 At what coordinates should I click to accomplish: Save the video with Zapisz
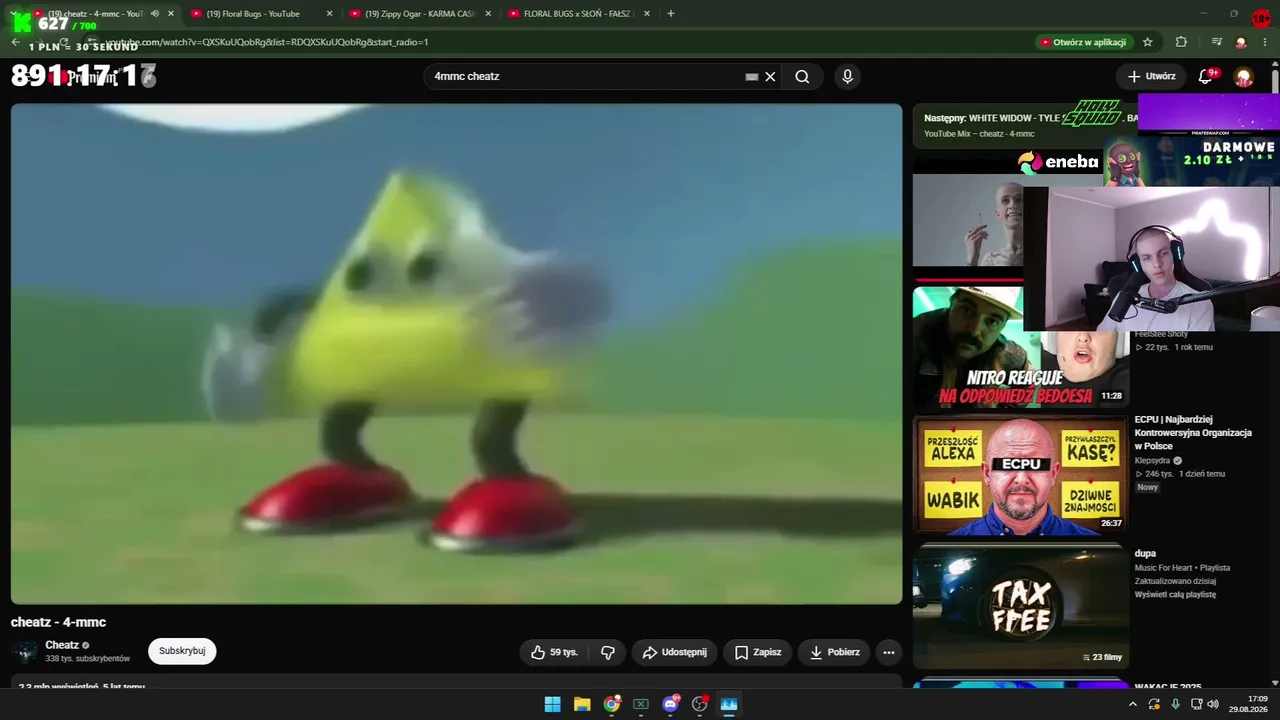coord(757,652)
